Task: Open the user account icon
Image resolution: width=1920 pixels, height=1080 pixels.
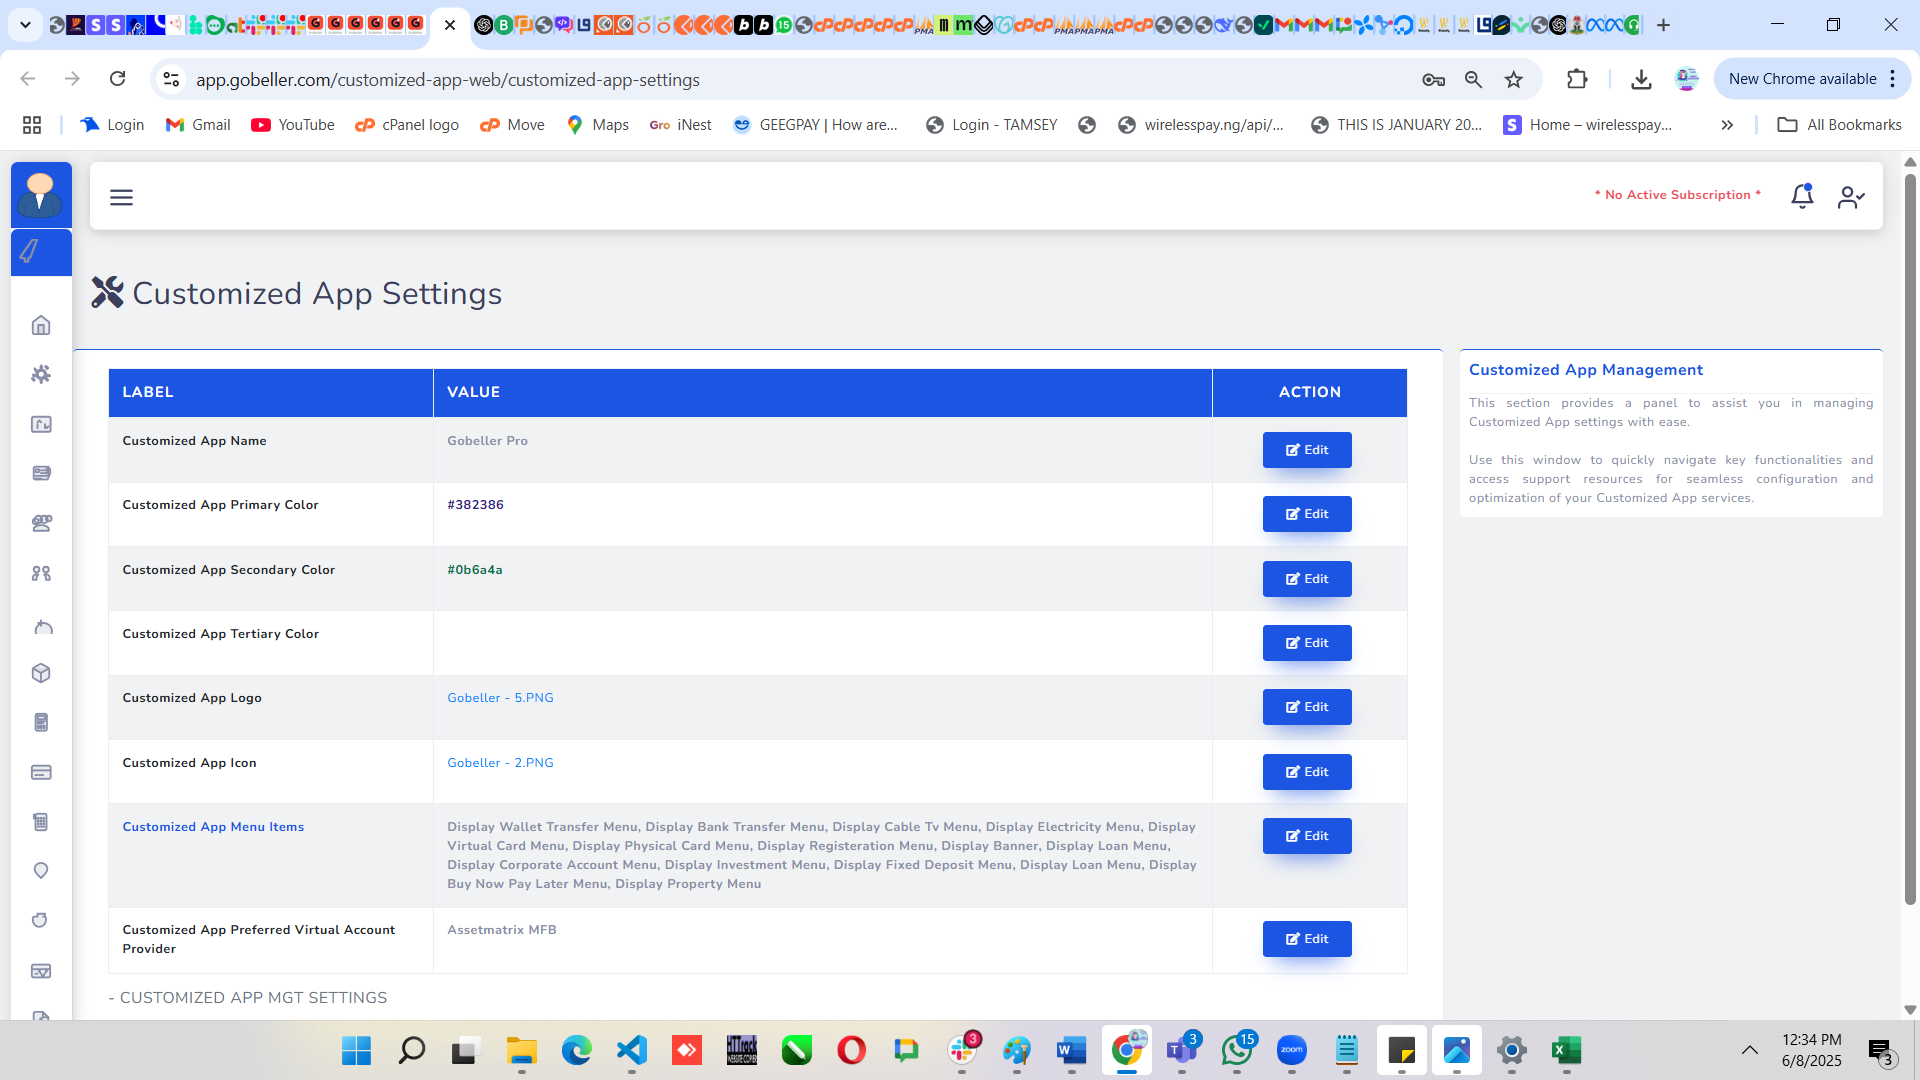Action: [x=1851, y=197]
